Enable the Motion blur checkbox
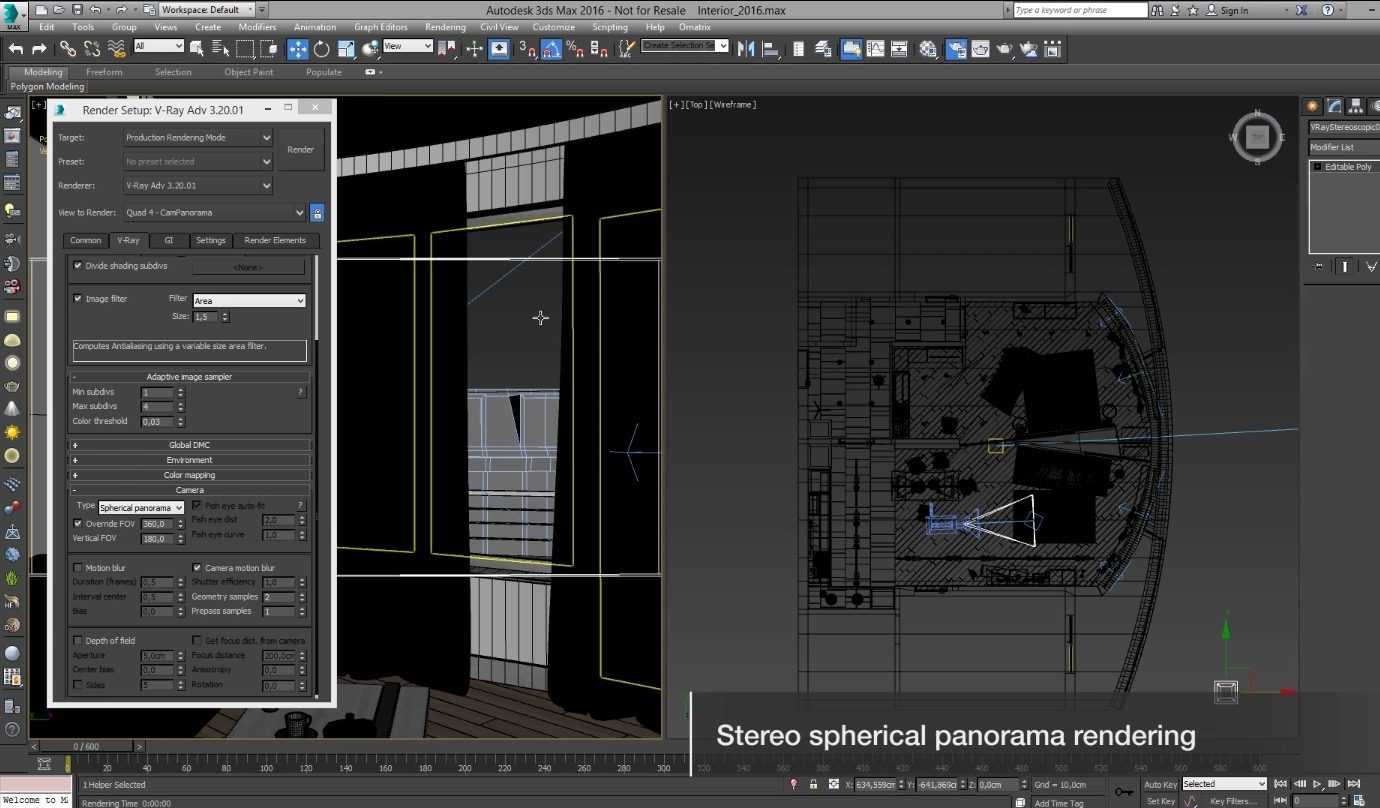 (x=78, y=568)
